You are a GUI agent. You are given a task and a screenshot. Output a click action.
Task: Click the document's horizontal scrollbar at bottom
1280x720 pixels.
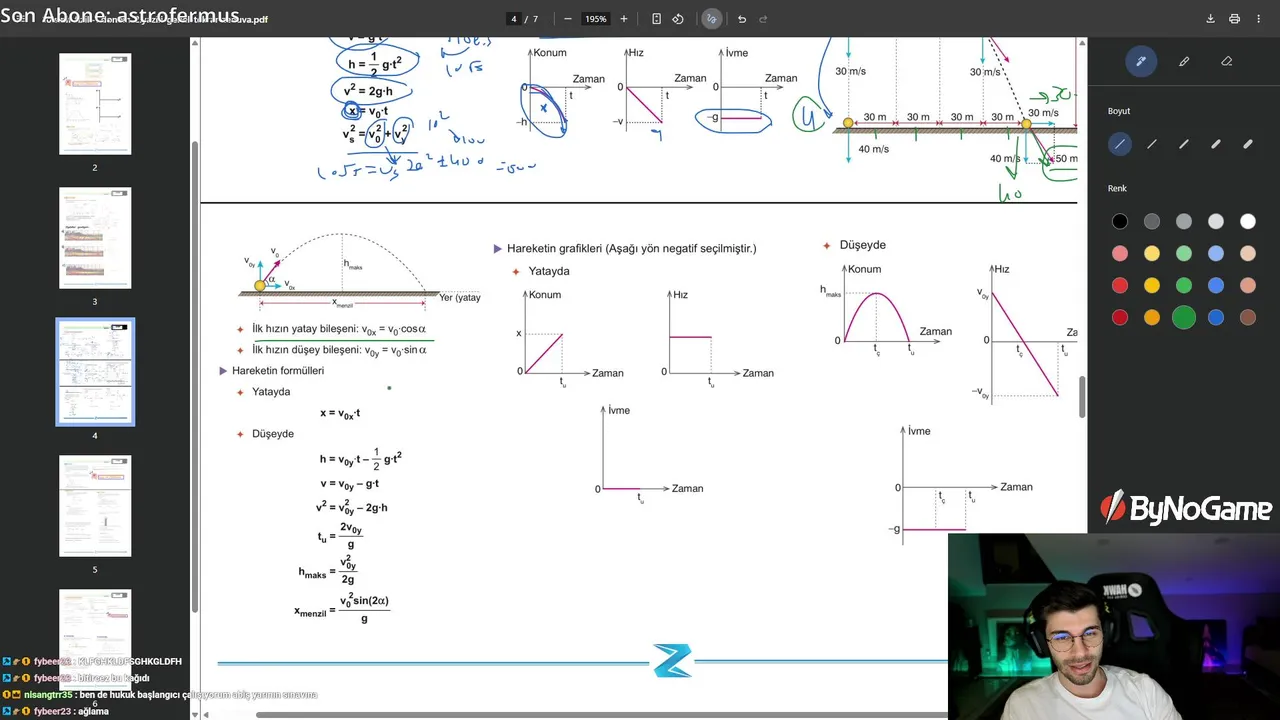[602, 714]
